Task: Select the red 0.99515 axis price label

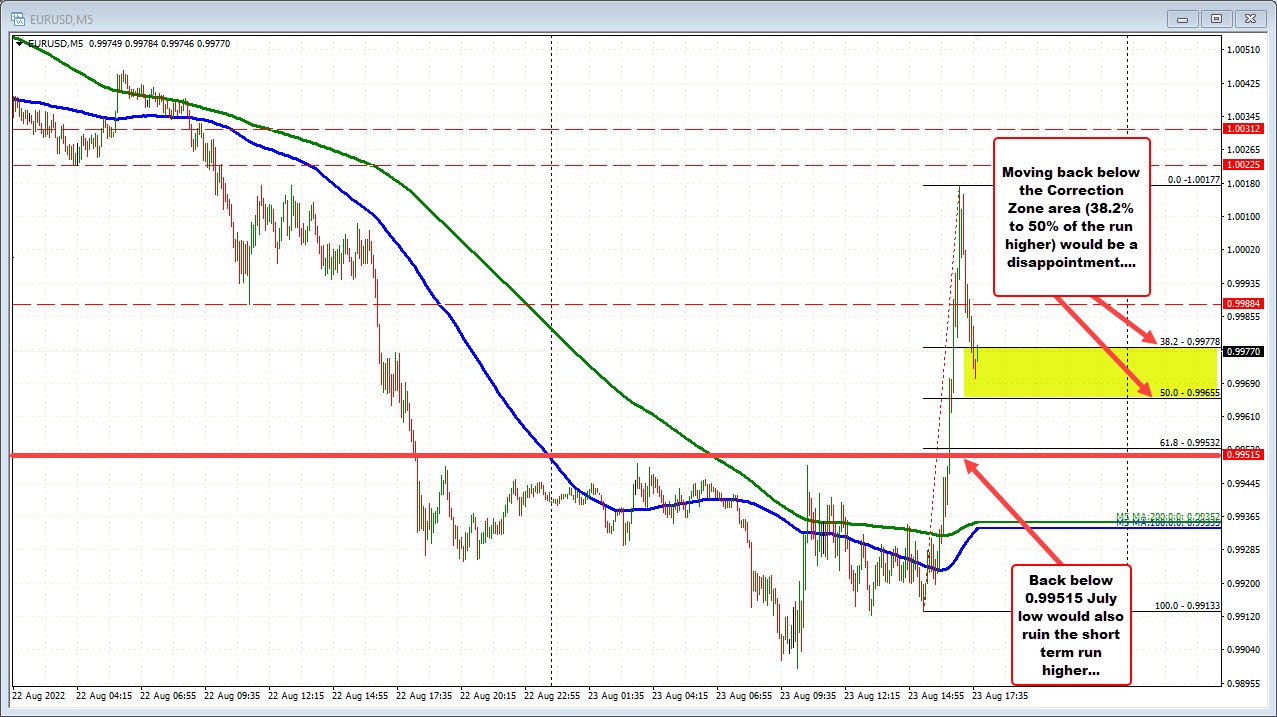Action: 1243,455
